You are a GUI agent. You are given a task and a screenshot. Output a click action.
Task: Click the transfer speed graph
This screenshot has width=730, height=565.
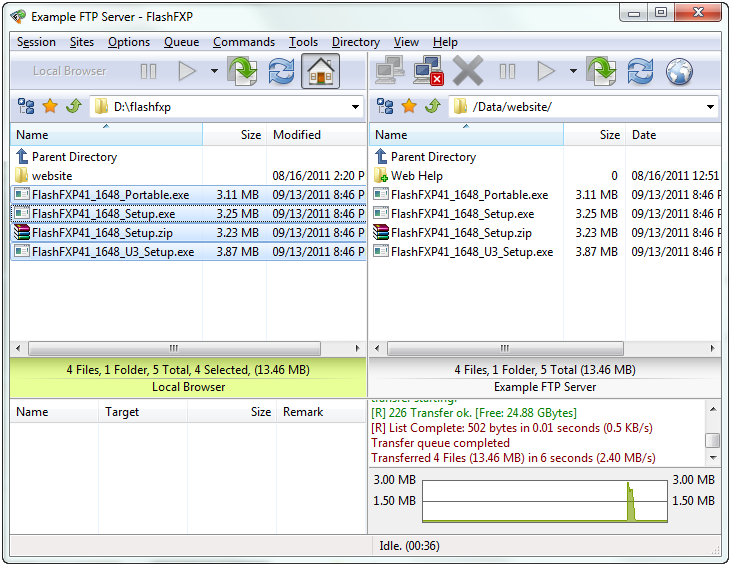pos(545,501)
